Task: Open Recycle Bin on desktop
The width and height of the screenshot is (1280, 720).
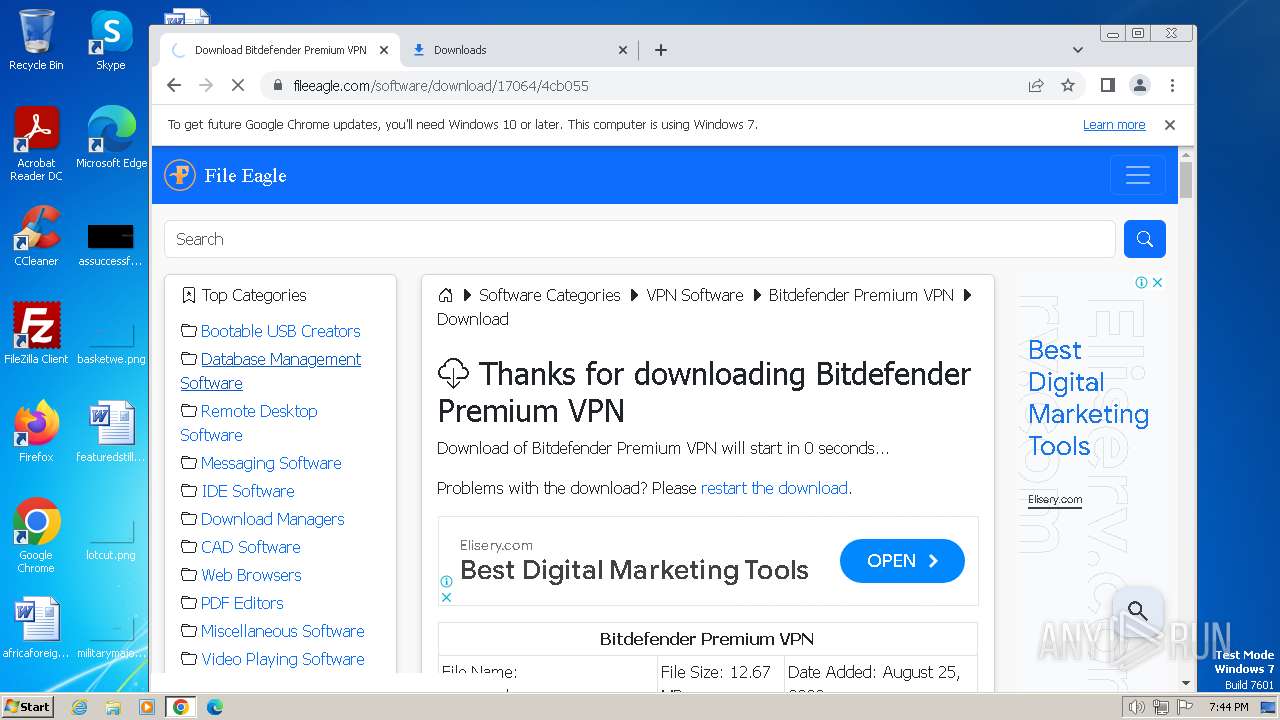Action: point(36,40)
